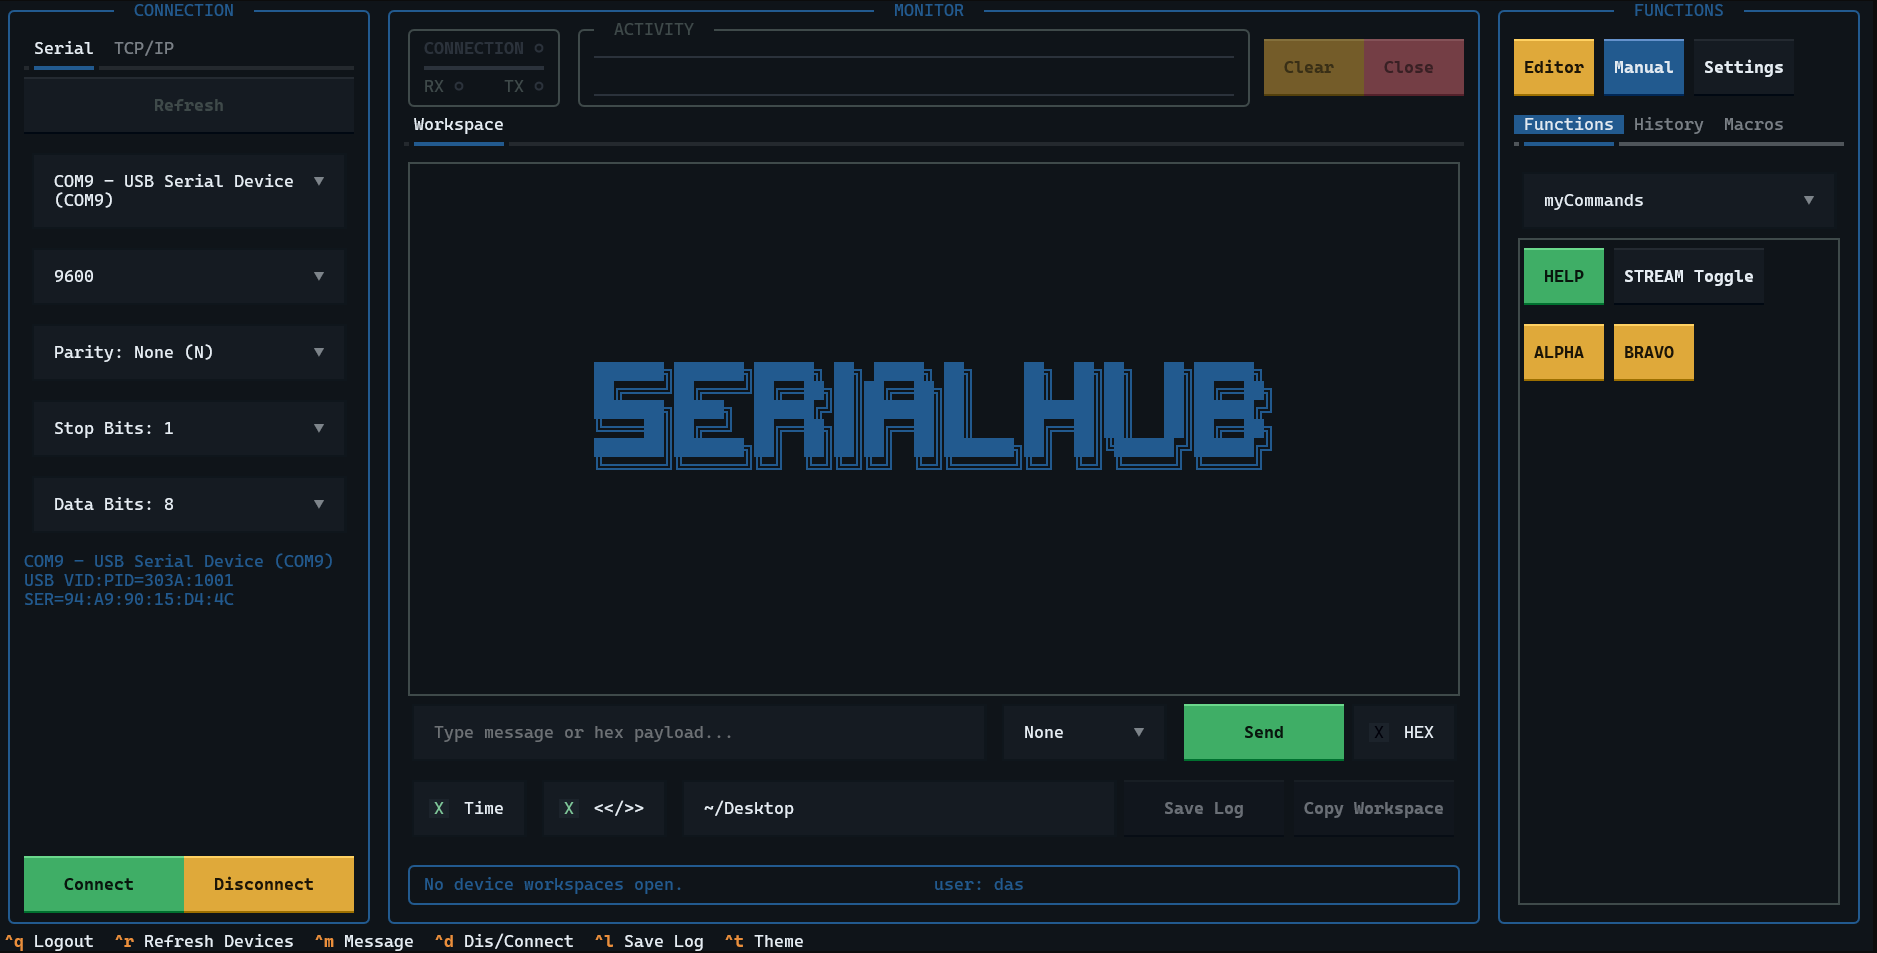1877x953 pixels.
Task: Switch to the TCP/IP connection tab
Action: click(x=144, y=48)
